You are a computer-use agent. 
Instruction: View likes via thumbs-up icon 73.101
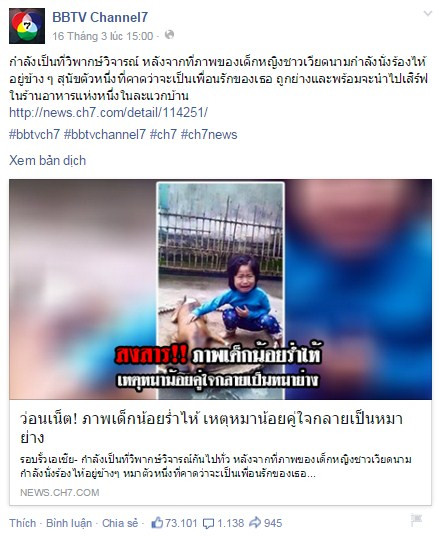(x=174, y=523)
